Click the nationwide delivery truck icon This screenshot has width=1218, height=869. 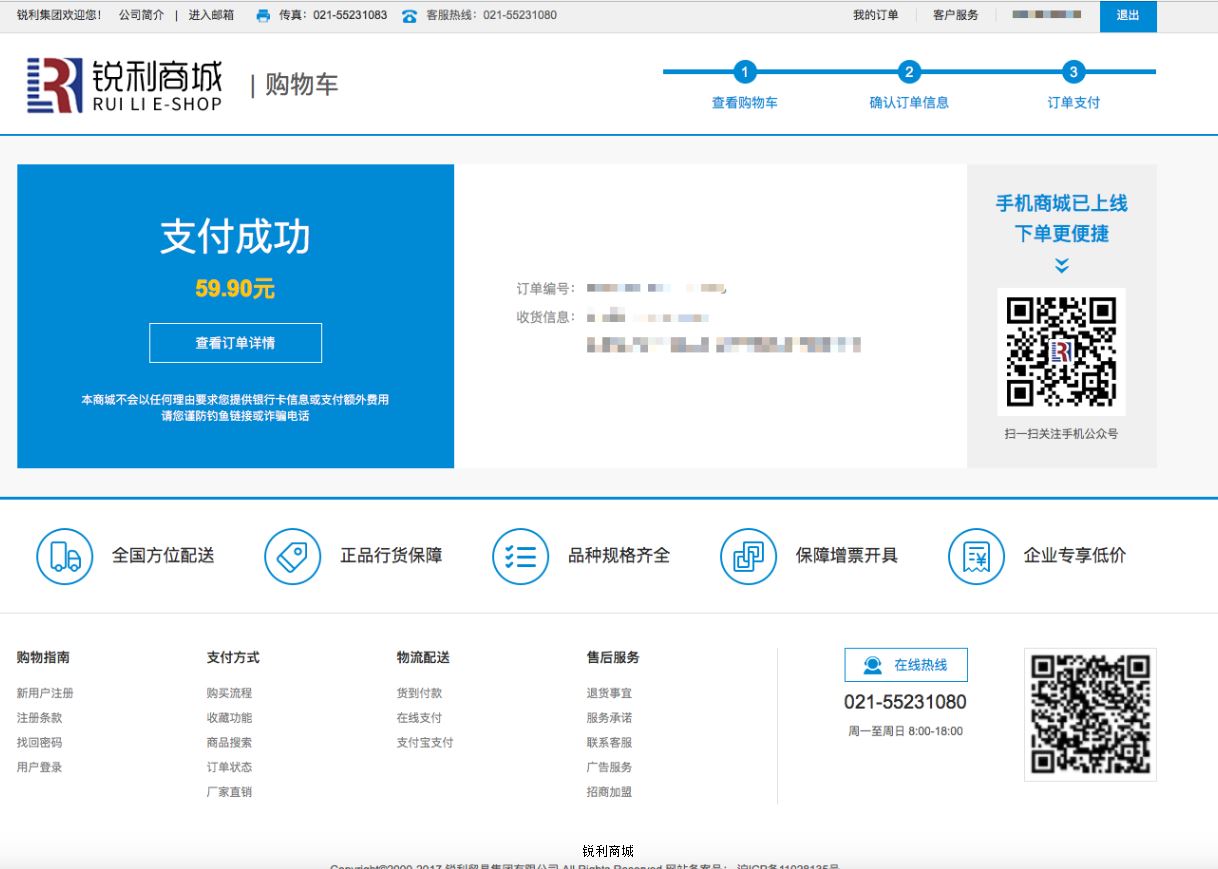65,556
